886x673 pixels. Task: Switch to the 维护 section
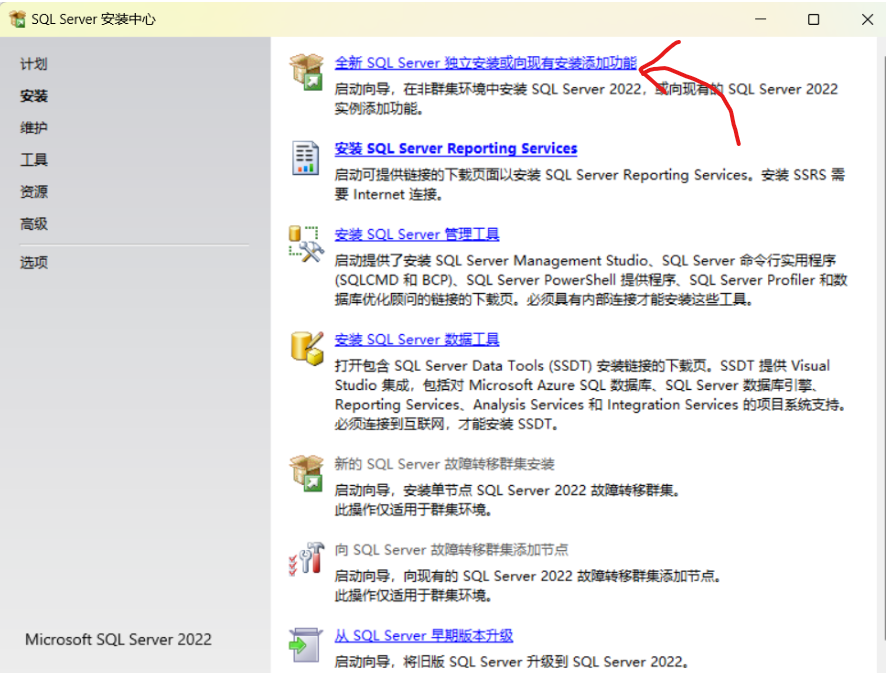tap(36, 128)
